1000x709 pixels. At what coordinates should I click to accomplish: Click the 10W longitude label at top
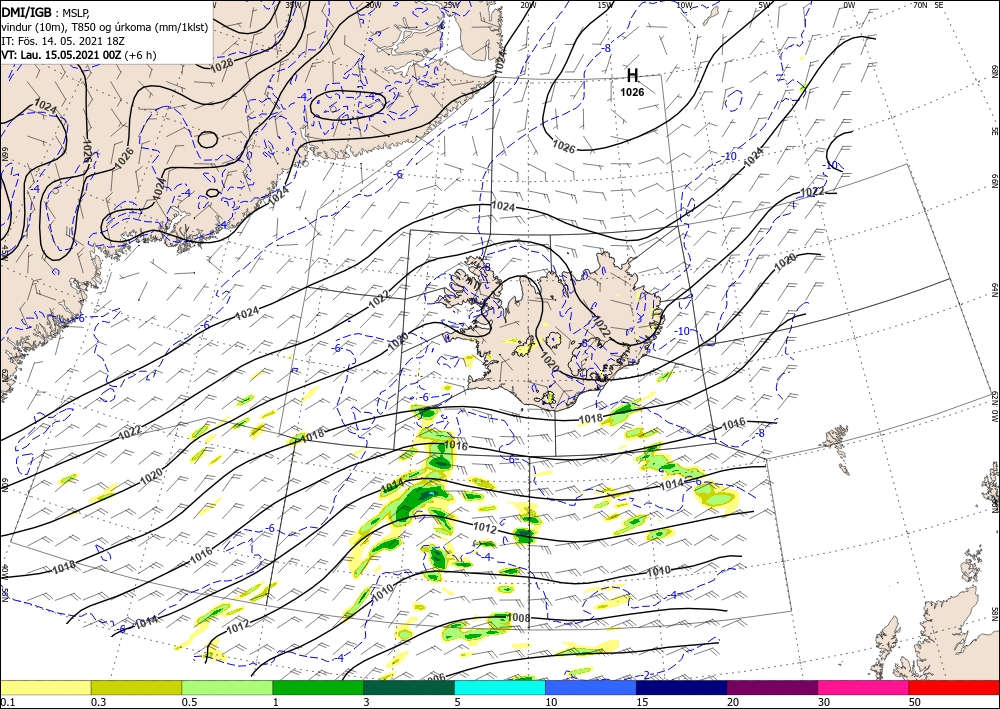pos(685,5)
